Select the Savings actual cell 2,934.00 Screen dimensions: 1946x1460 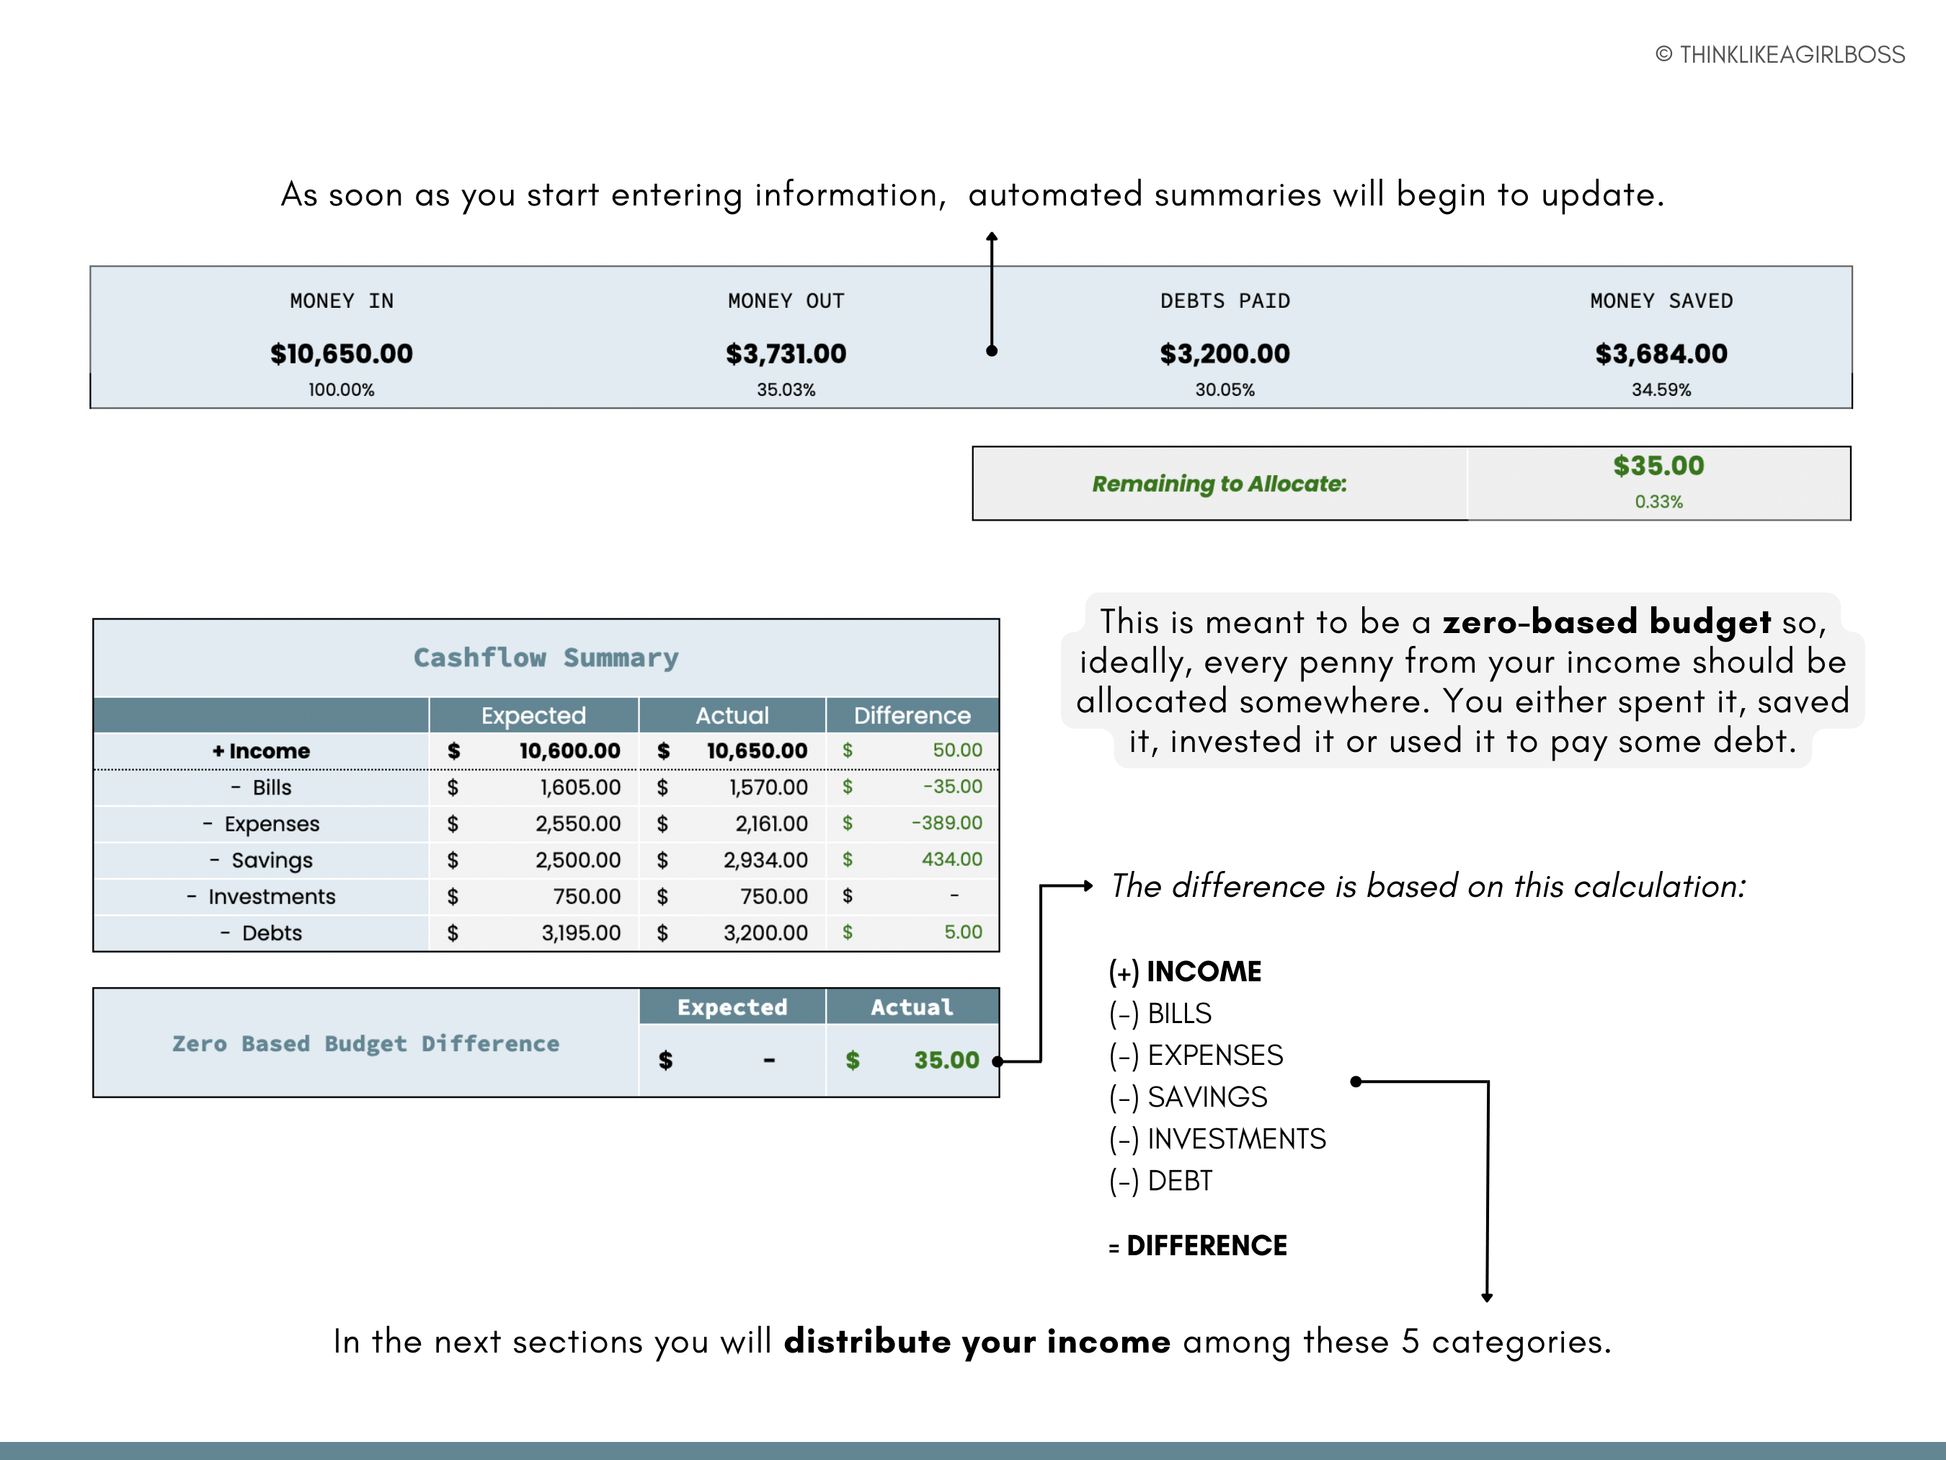[x=765, y=860]
